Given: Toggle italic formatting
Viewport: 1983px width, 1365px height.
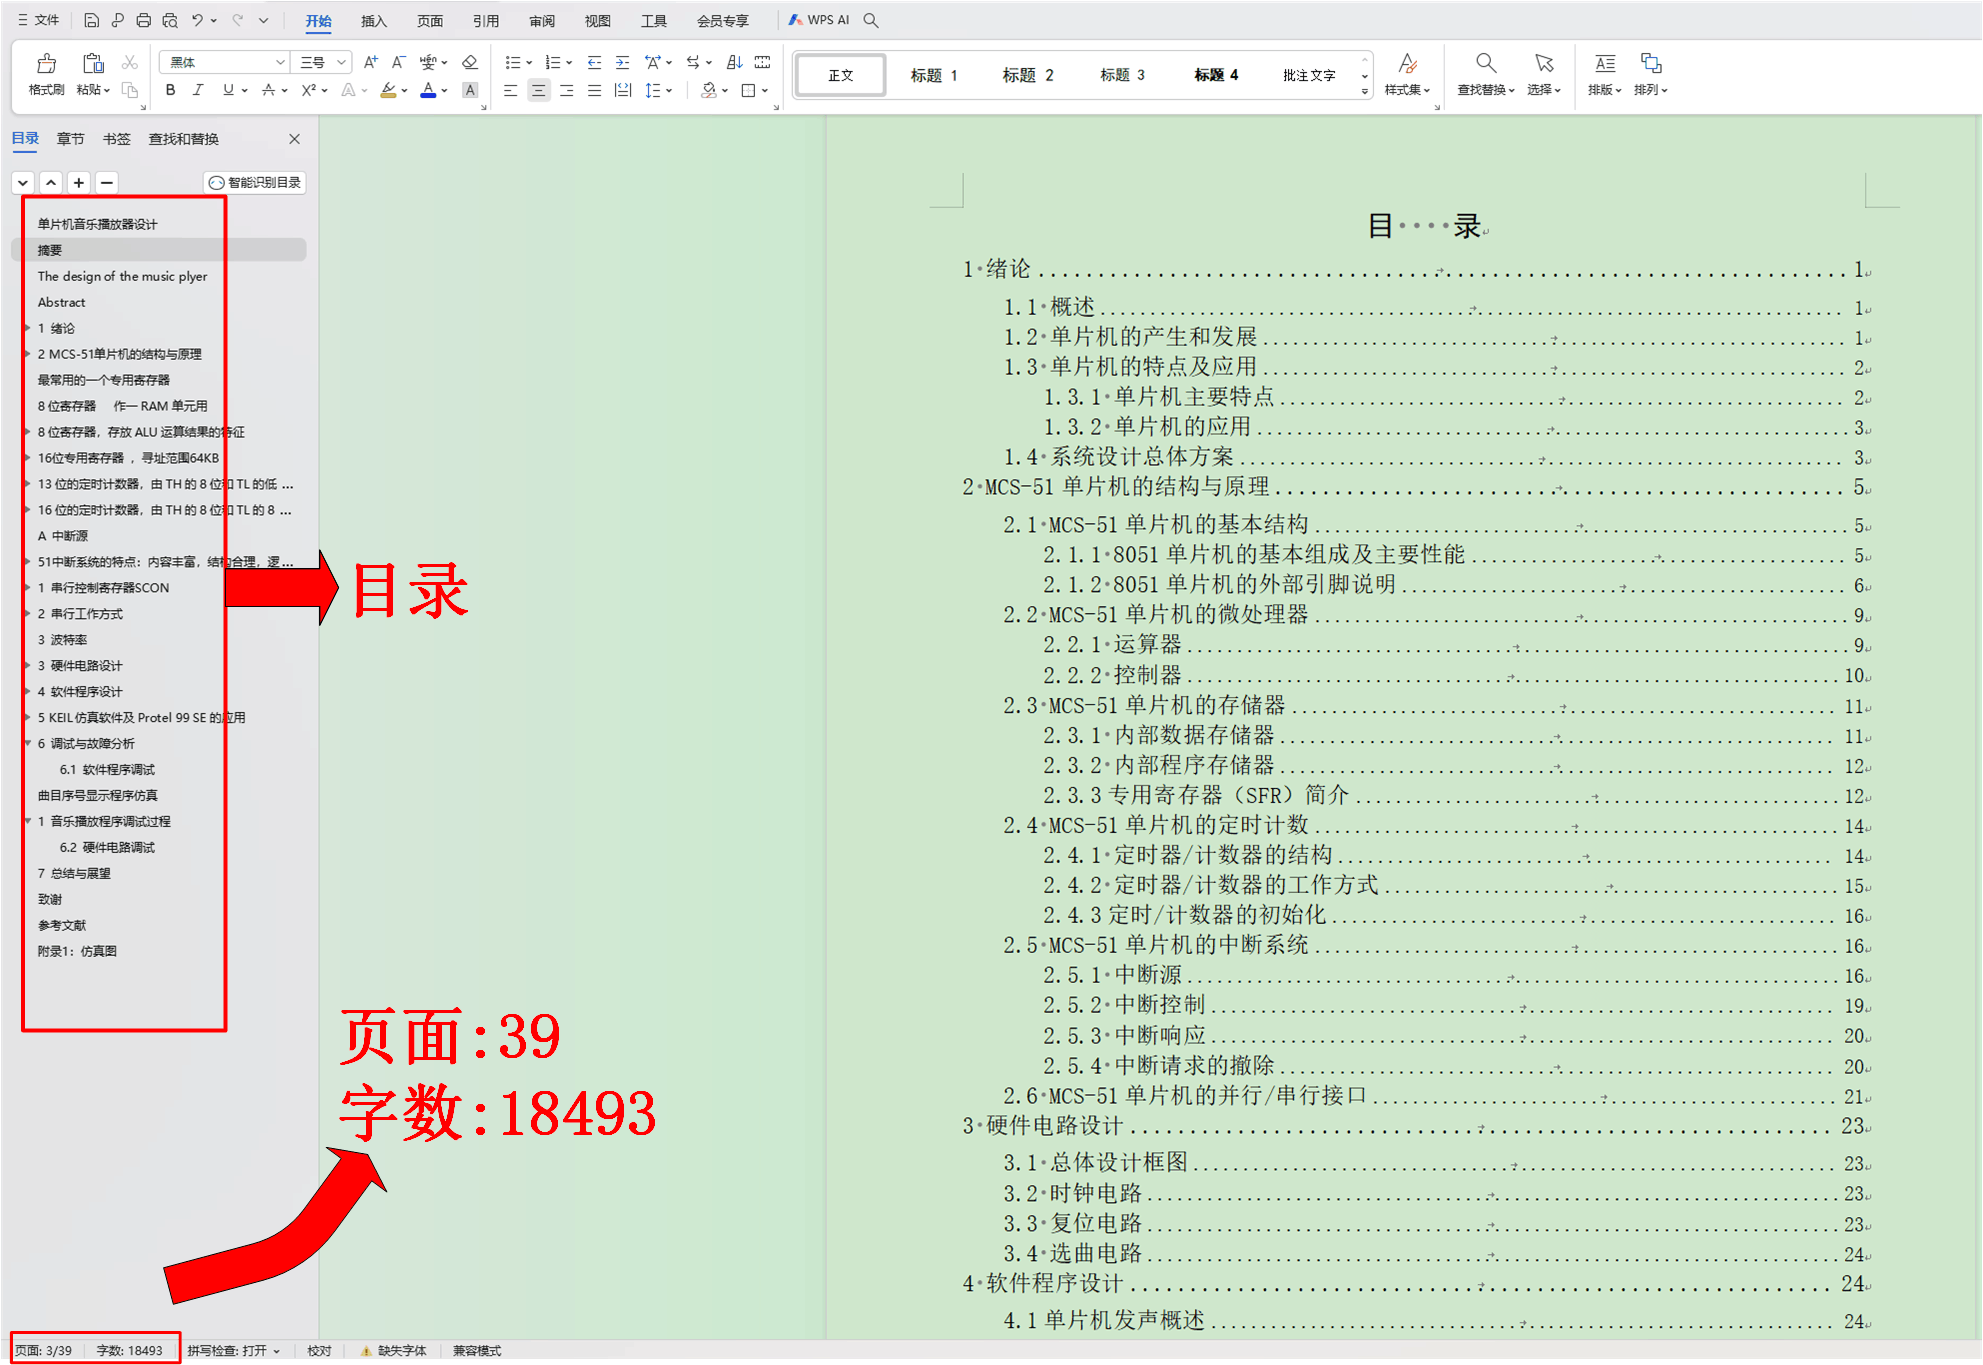Looking at the screenshot, I should 198,90.
